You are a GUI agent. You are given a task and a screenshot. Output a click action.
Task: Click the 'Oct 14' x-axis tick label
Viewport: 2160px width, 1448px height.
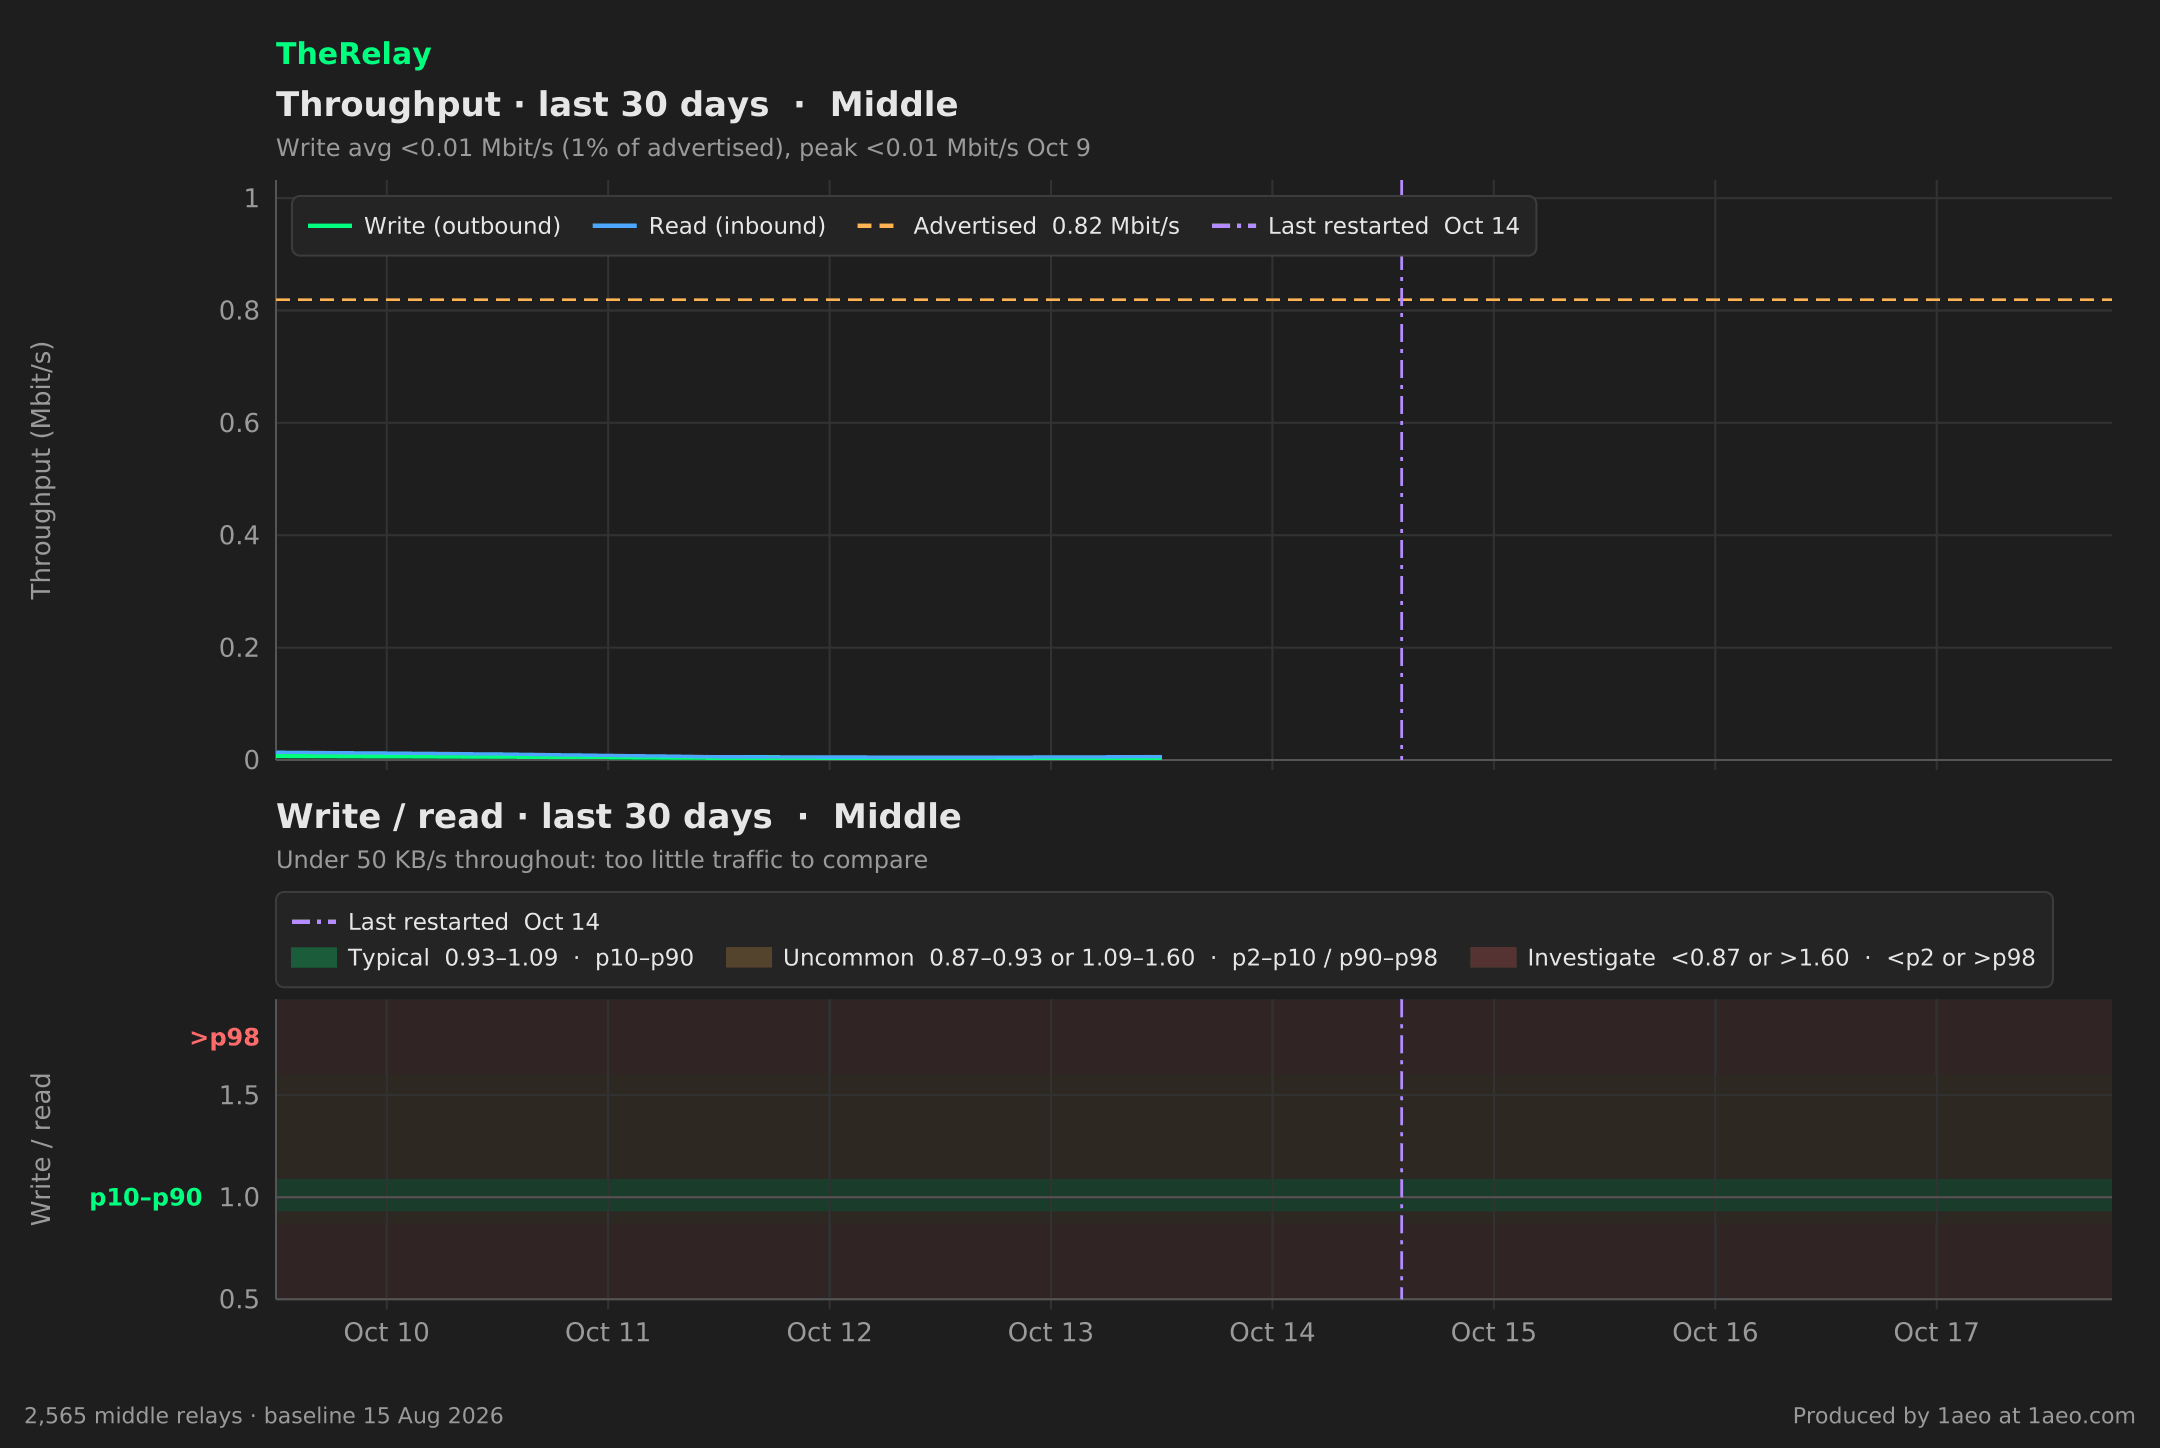(1272, 1332)
